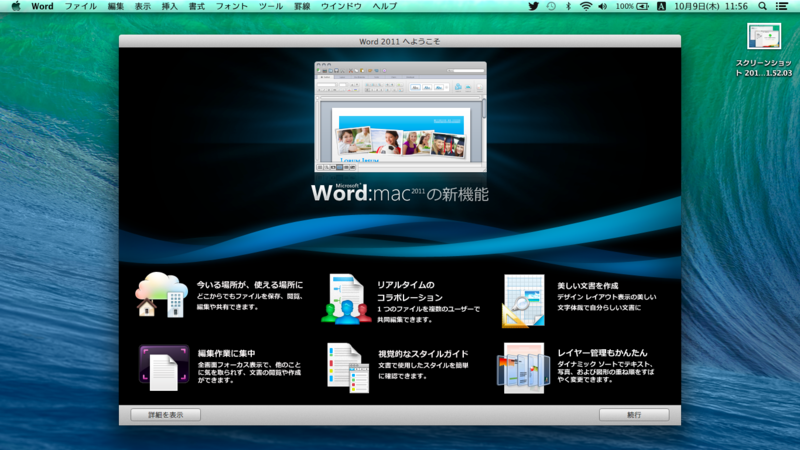
Task: Open the フォント menu
Action: click(231, 6)
